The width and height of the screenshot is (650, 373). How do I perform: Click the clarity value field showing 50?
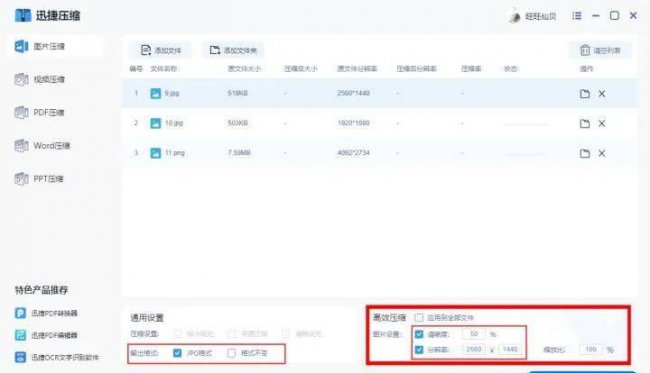tap(474, 334)
